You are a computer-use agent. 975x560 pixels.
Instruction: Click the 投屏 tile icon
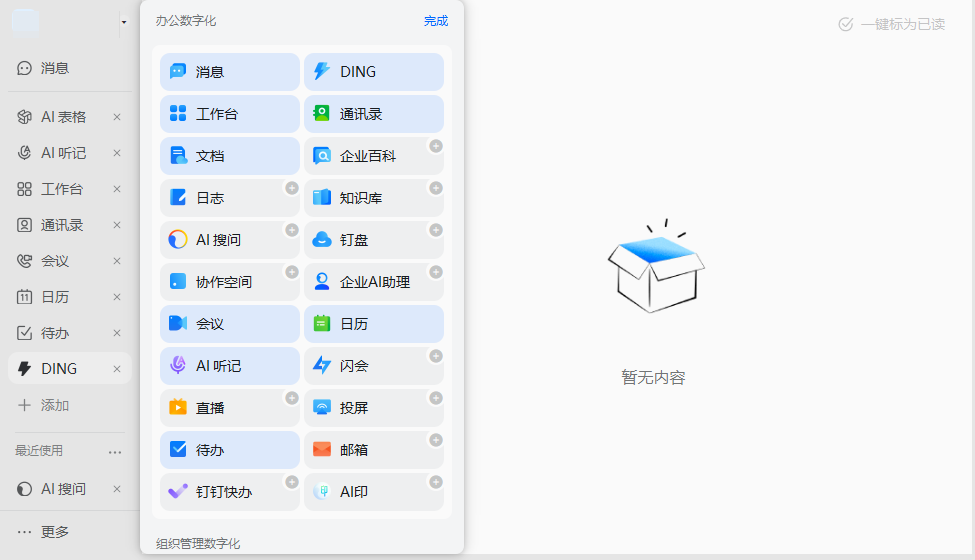coord(321,408)
